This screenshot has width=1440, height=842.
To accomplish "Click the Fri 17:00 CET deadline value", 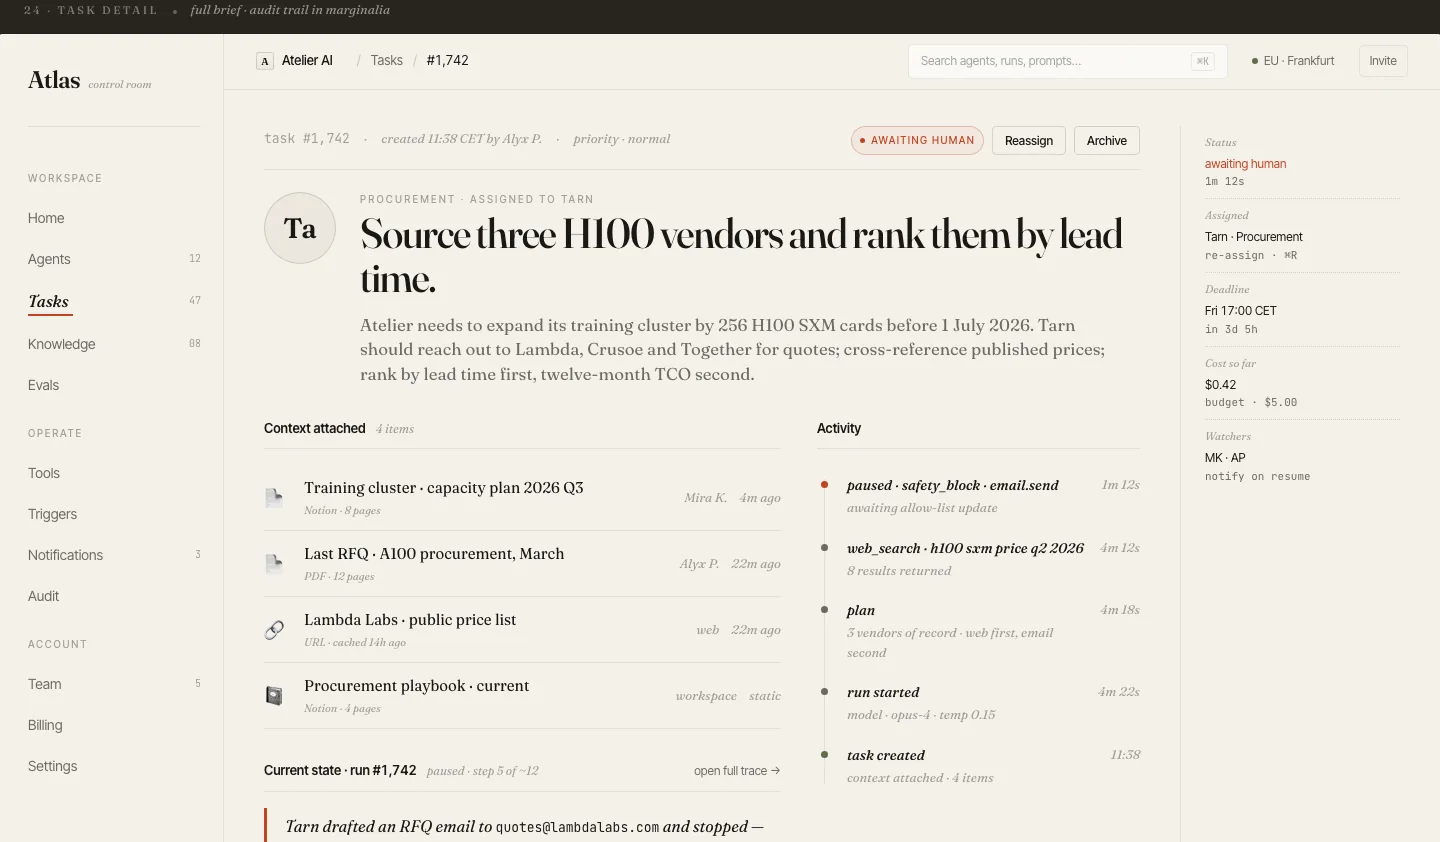I will coord(1241,311).
